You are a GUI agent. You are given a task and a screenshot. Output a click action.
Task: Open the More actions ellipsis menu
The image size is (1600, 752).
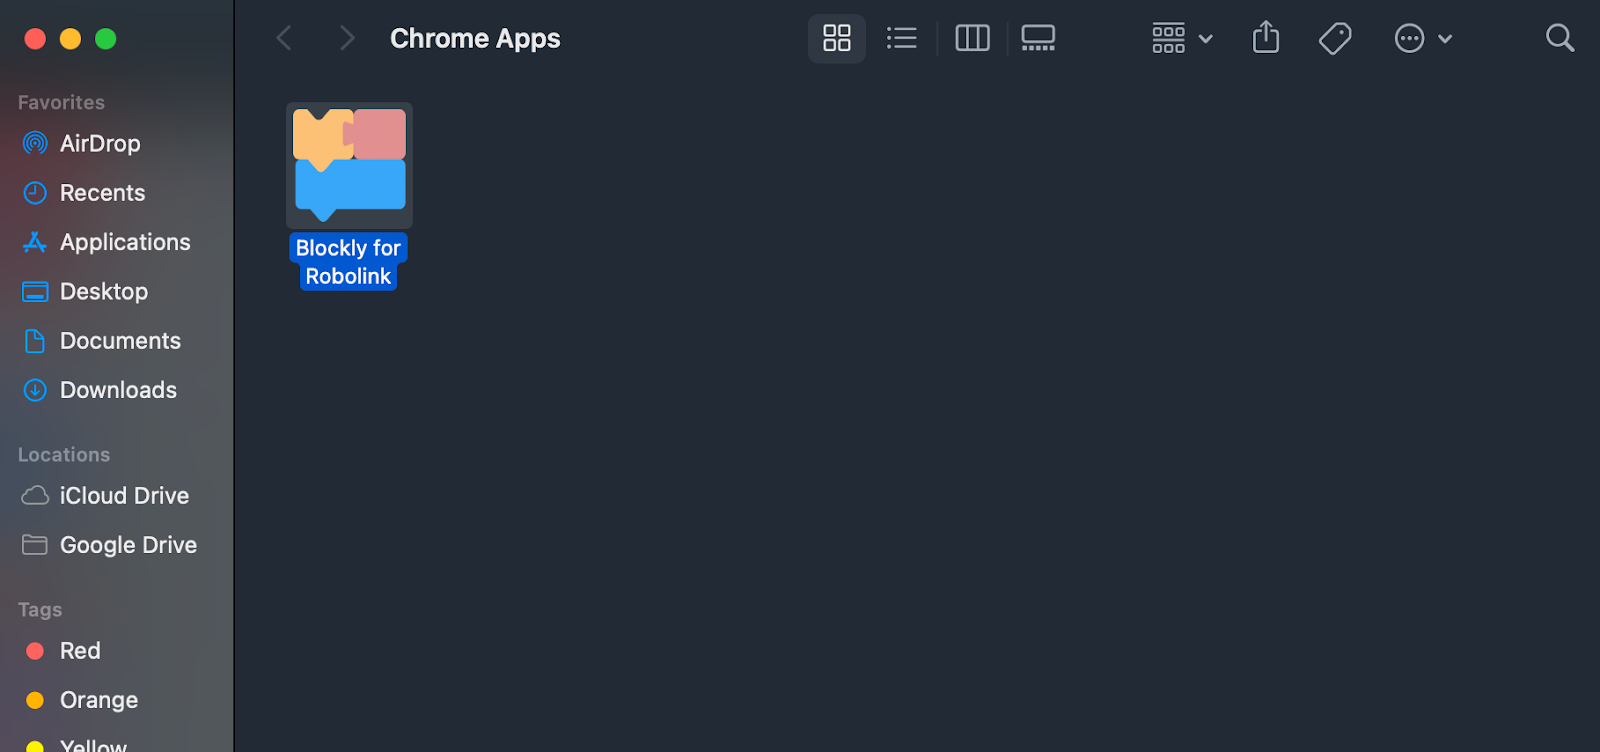coord(1409,38)
